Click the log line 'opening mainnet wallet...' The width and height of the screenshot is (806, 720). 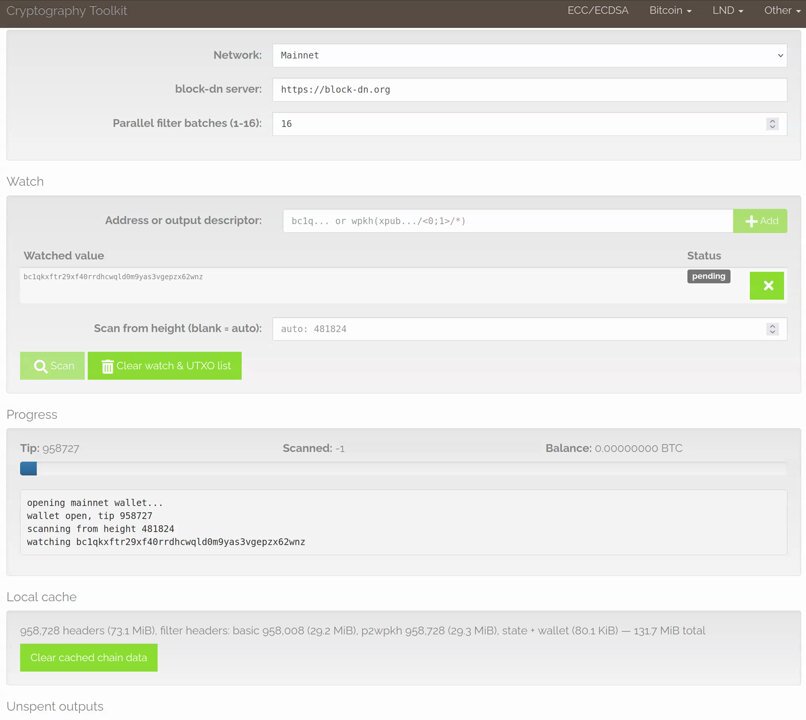[95, 503]
